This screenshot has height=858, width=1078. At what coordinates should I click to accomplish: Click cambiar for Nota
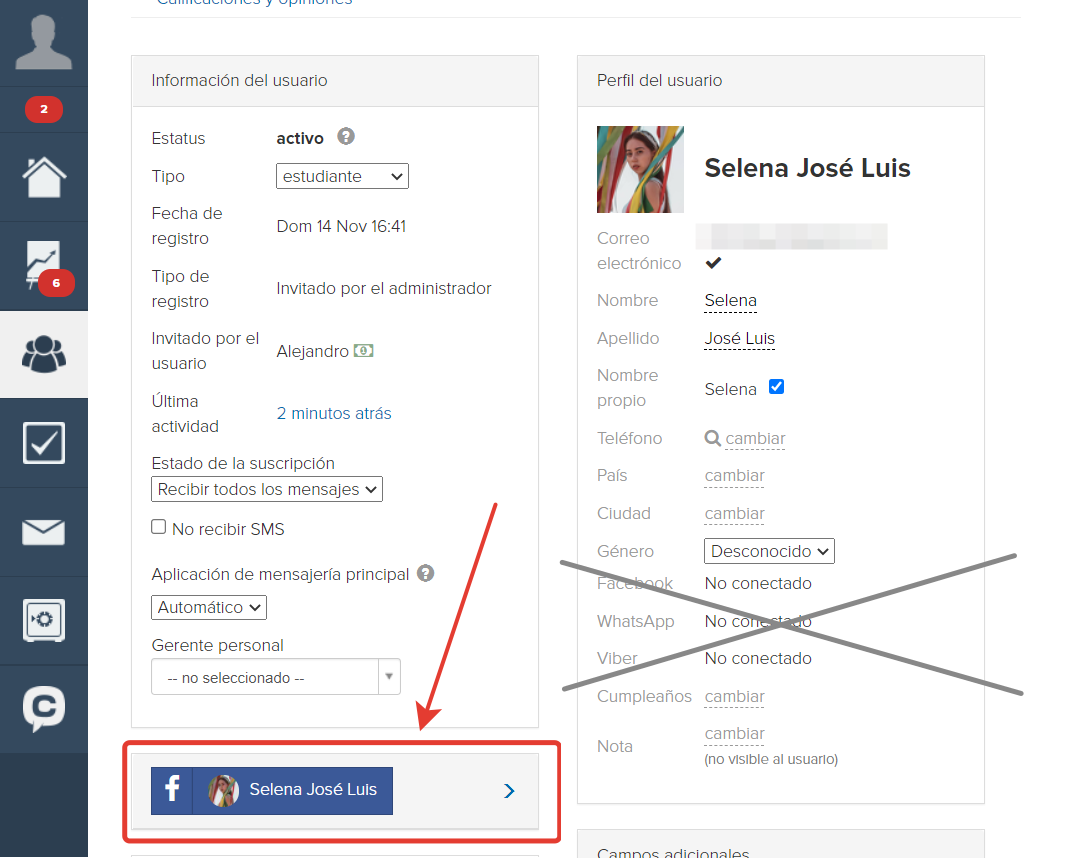735,734
